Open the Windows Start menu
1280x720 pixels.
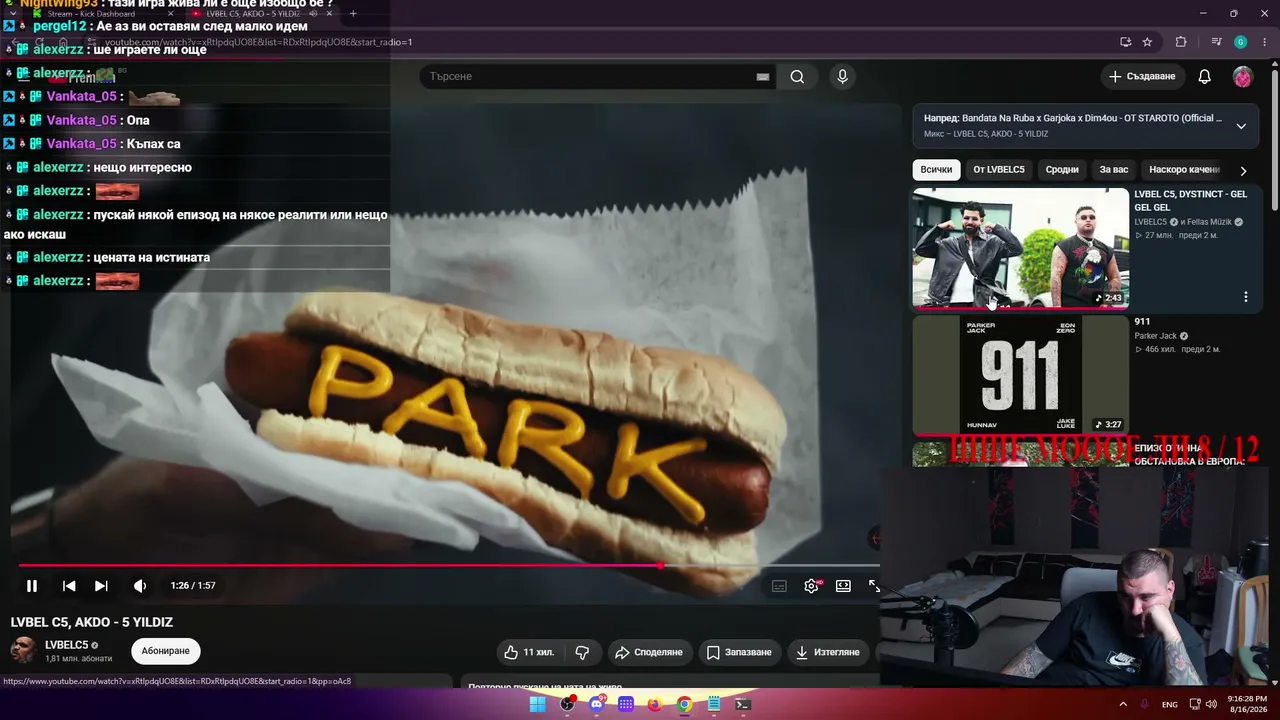point(537,704)
